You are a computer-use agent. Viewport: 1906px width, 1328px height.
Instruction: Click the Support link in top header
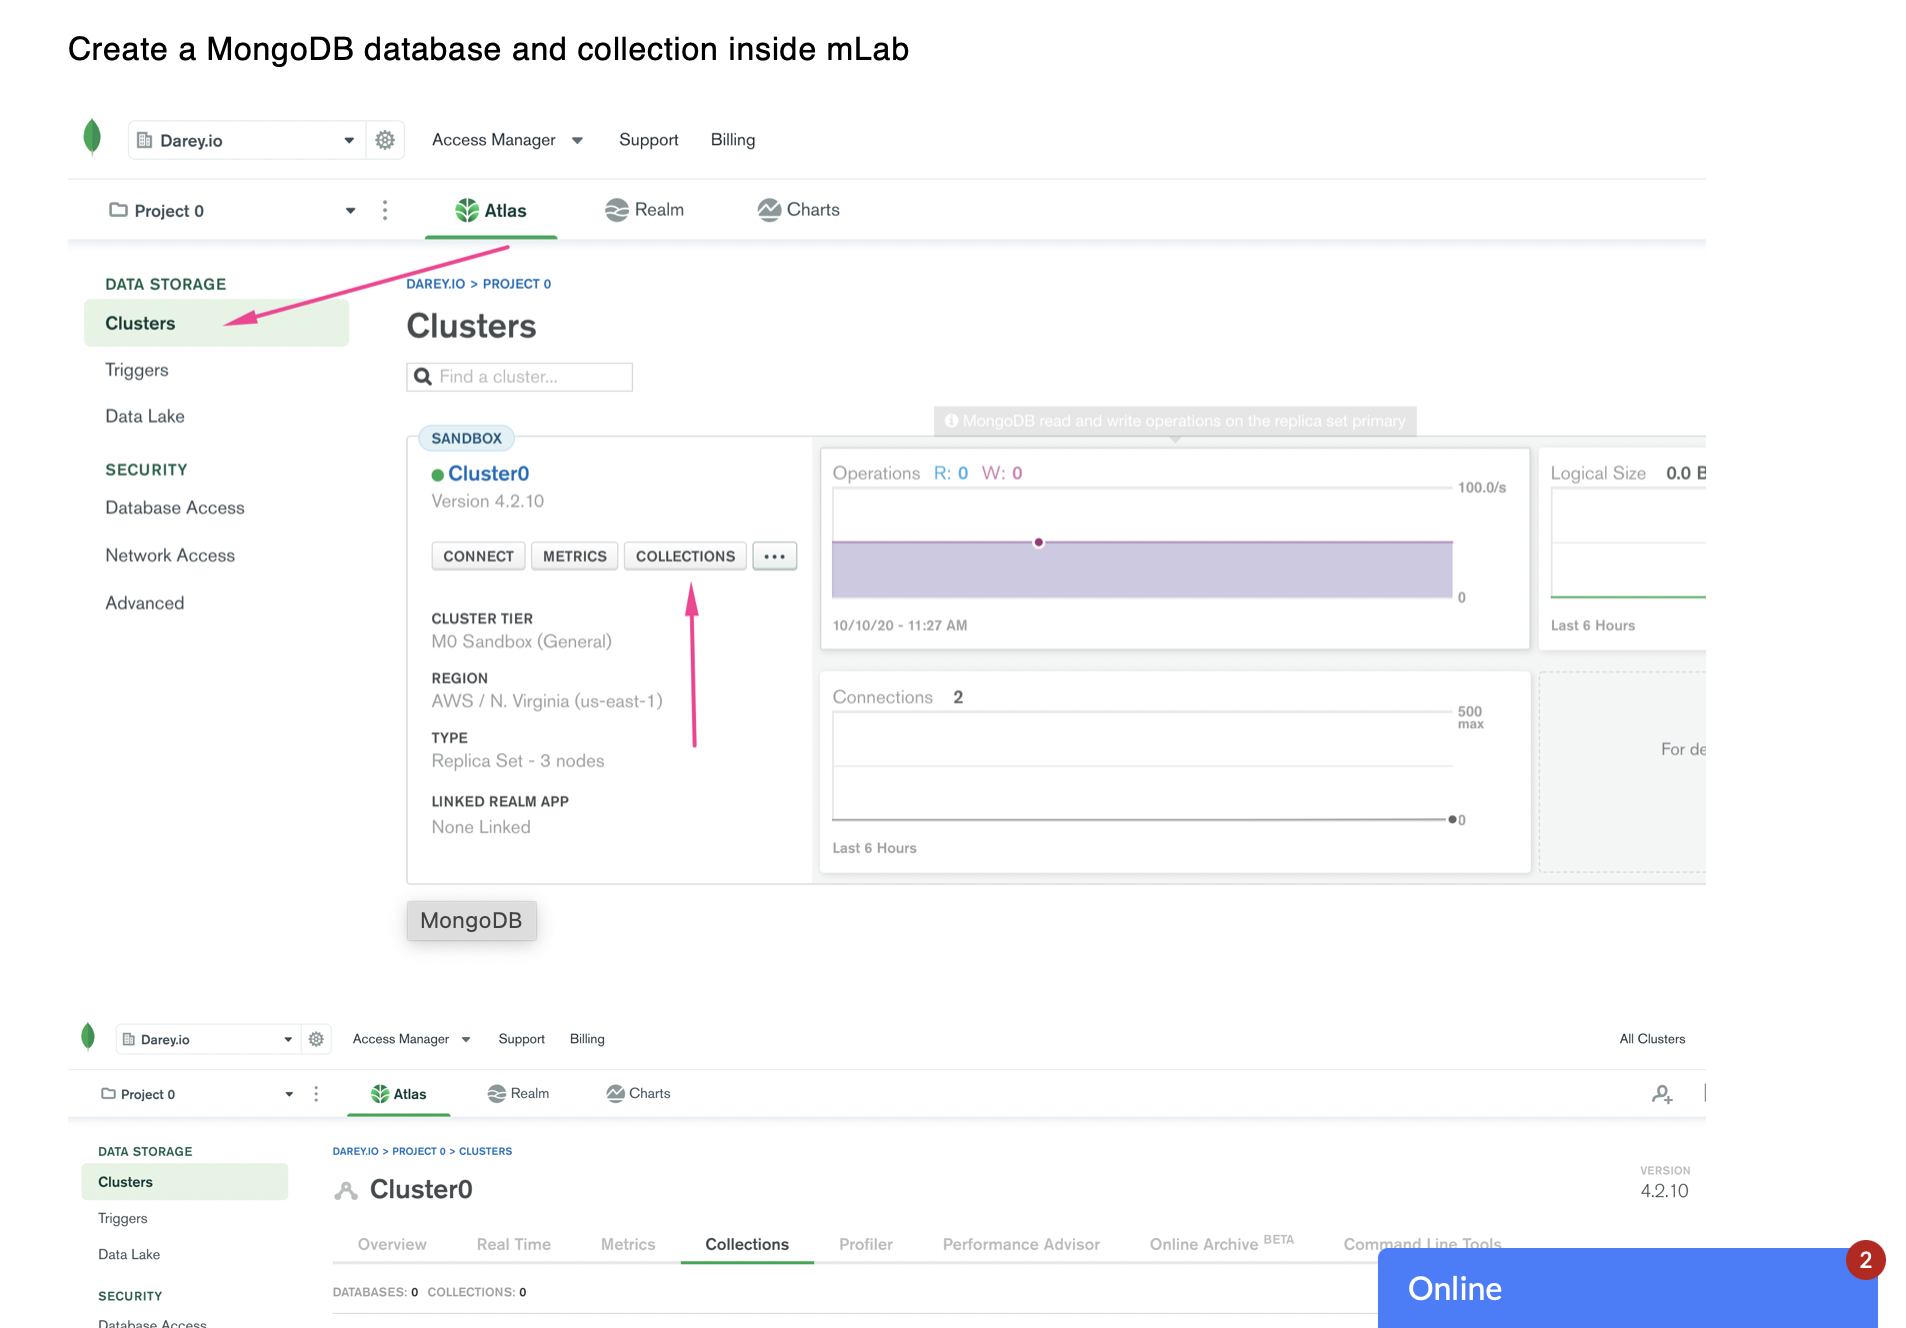(648, 140)
